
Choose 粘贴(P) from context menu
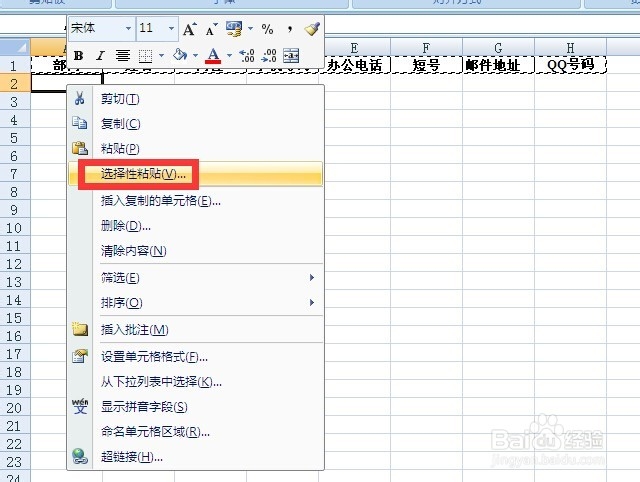pyautogui.click(x=195, y=149)
